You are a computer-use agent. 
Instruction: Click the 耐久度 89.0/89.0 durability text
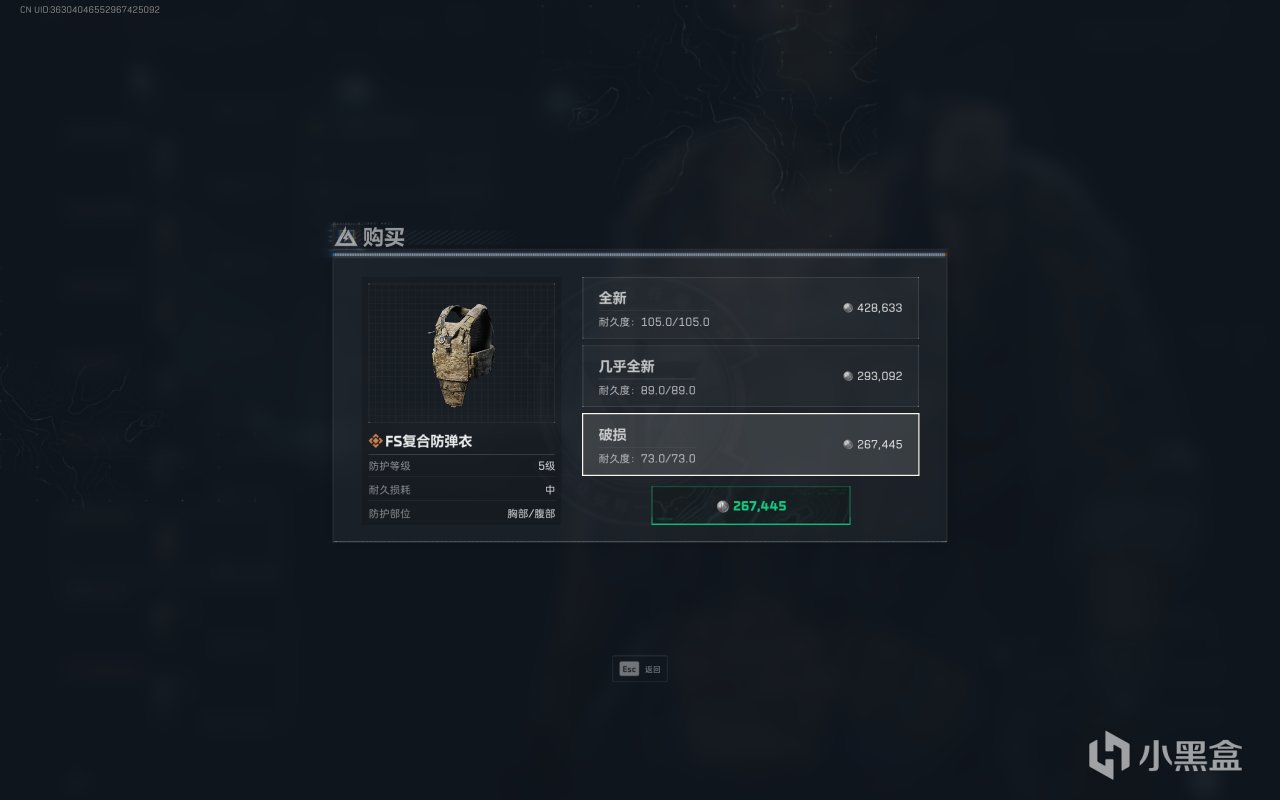[x=647, y=390]
